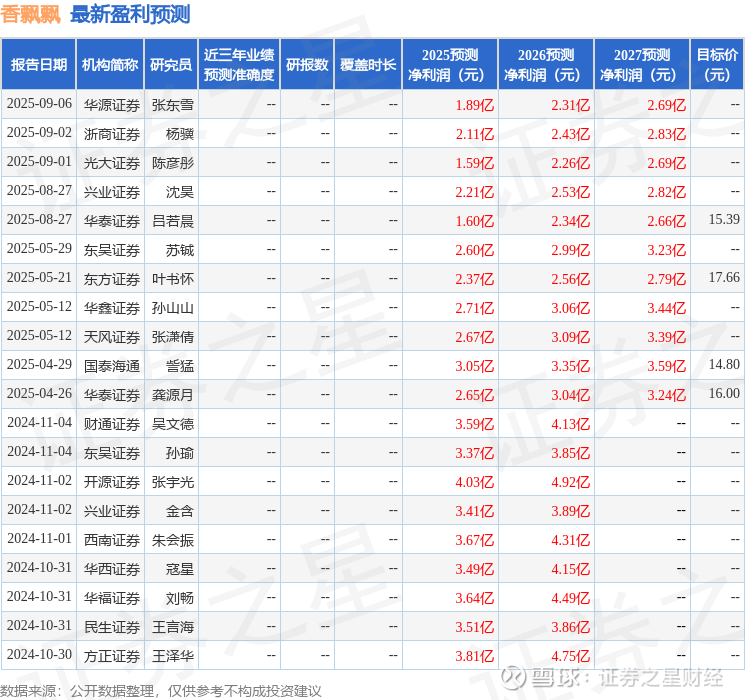Click institution 天风证券
The height and width of the screenshot is (700, 745).
tap(112, 337)
